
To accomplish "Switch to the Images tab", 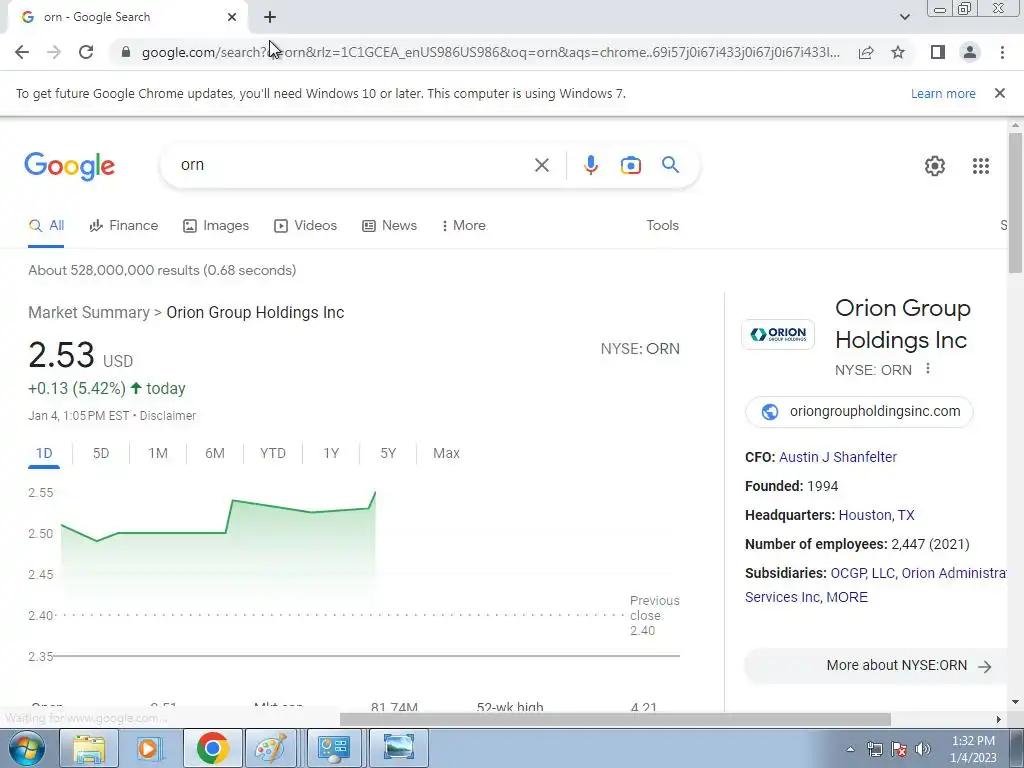I will pyautogui.click(x=216, y=226).
